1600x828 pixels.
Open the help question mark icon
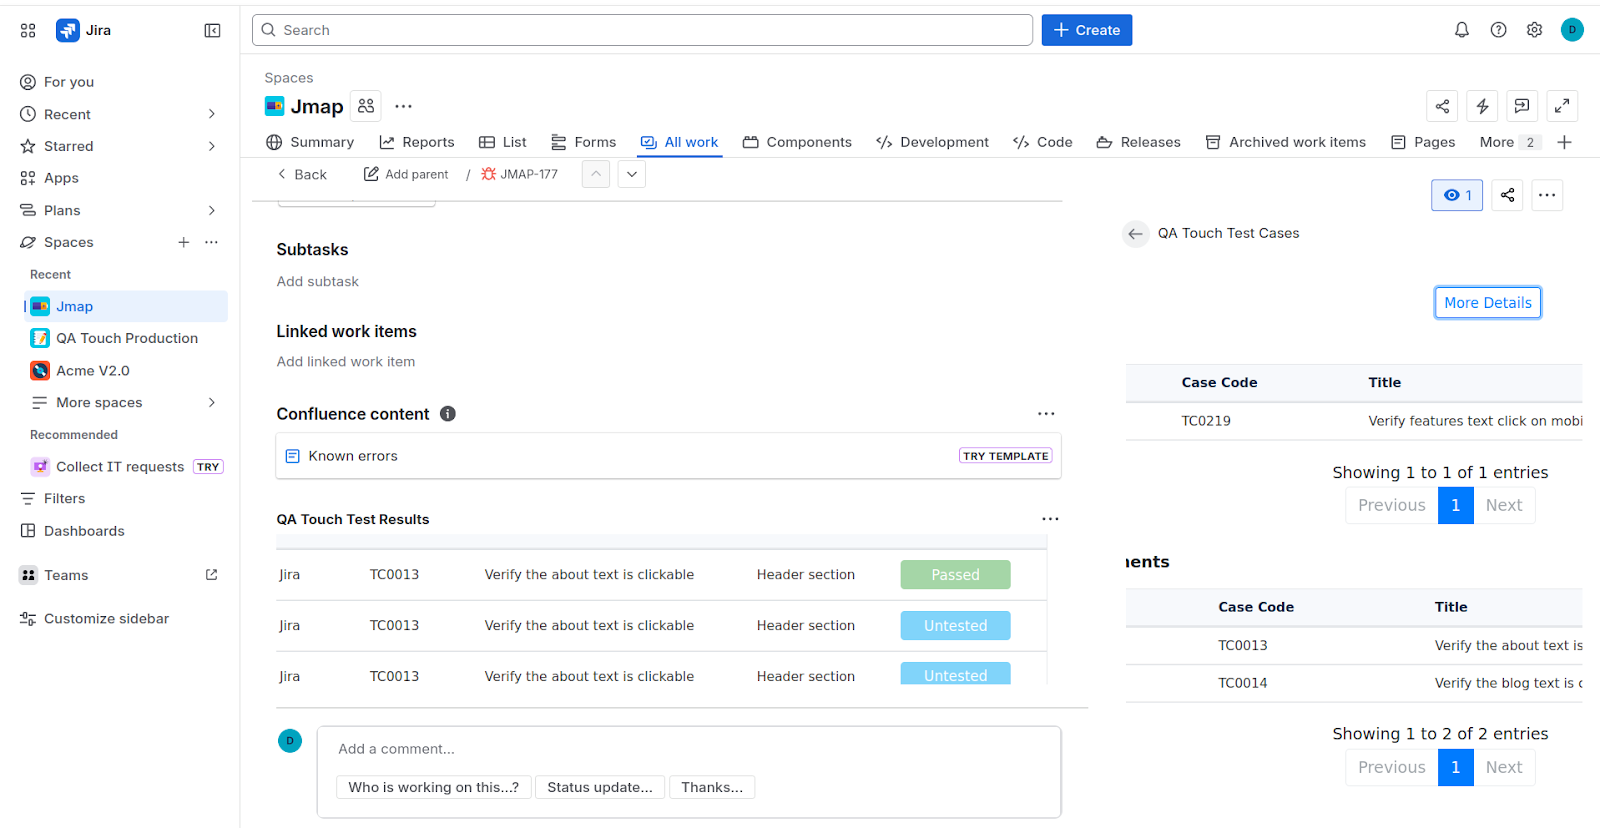pos(1498,30)
